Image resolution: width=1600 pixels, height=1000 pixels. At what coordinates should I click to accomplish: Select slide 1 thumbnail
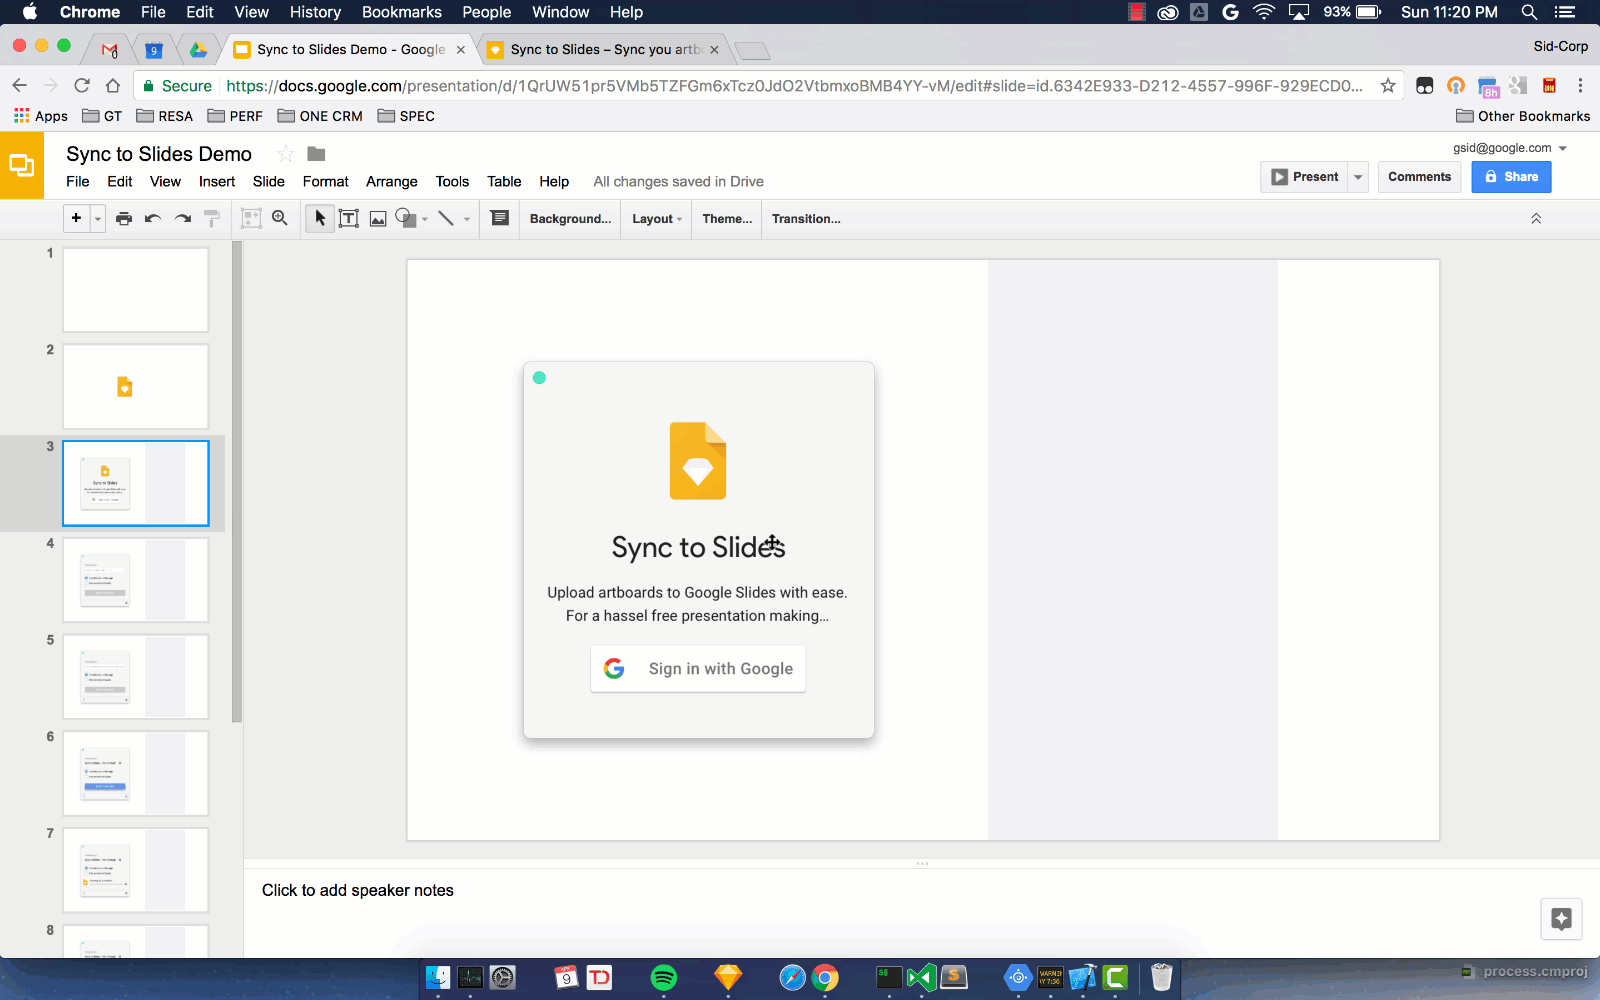click(x=136, y=290)
